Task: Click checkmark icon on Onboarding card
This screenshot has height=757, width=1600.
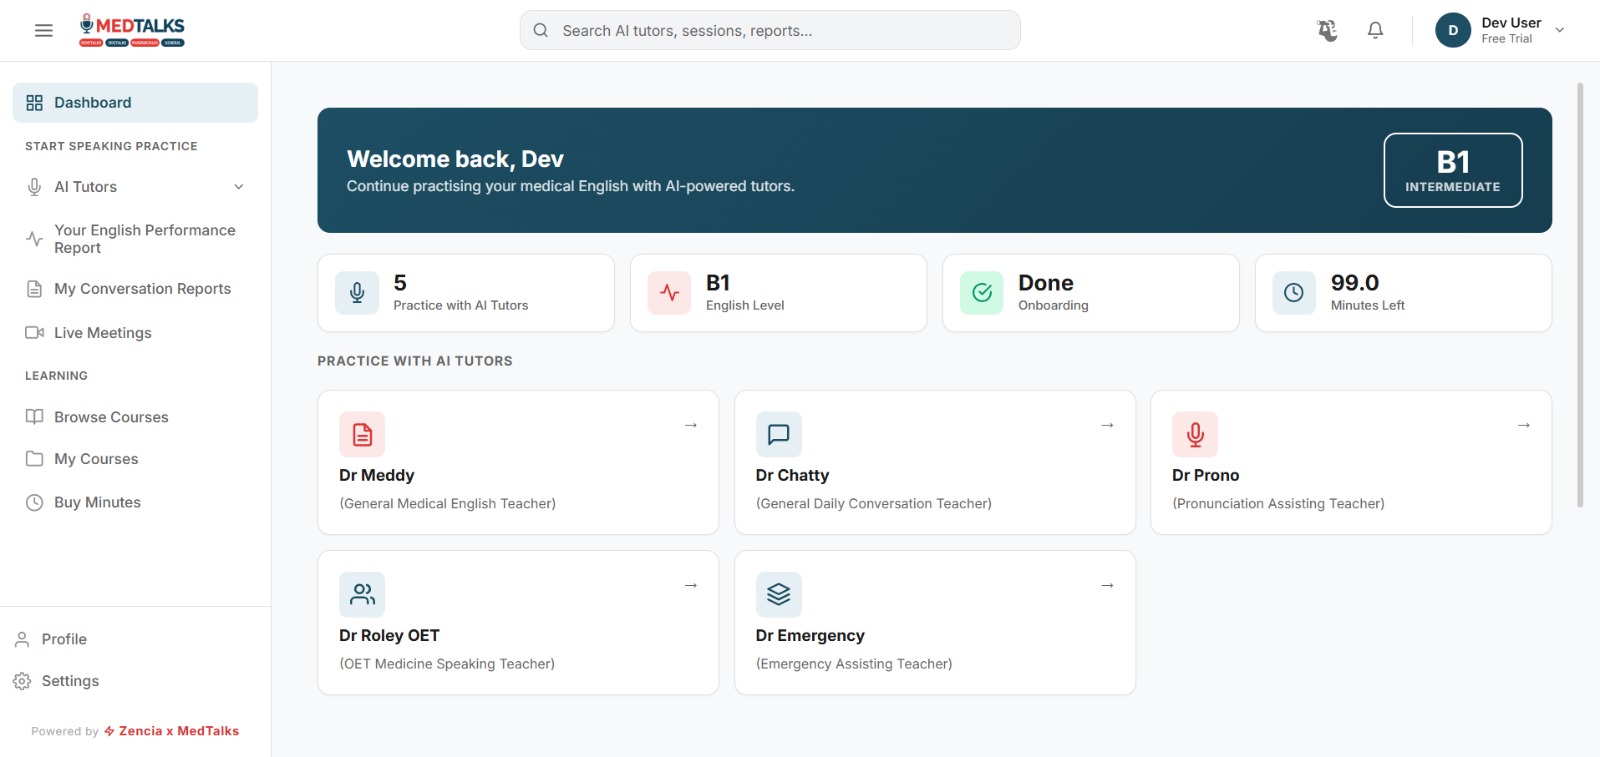Action: click(982, 293)
